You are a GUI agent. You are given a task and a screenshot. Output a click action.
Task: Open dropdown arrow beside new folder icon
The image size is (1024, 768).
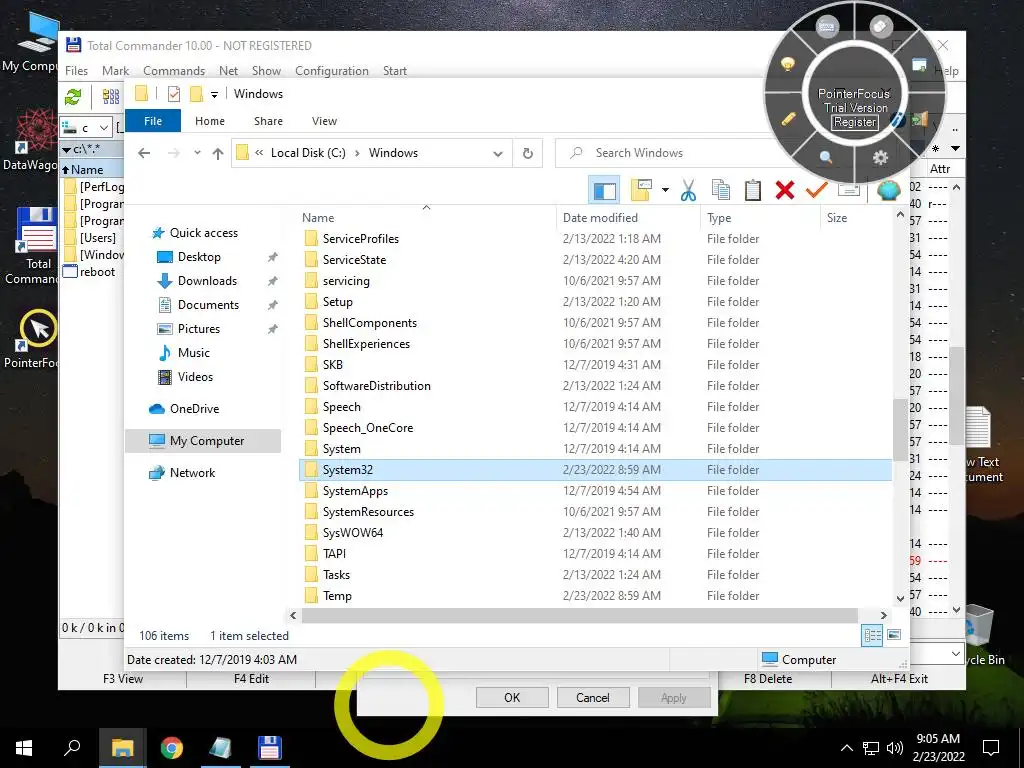[x=665, y=190]
